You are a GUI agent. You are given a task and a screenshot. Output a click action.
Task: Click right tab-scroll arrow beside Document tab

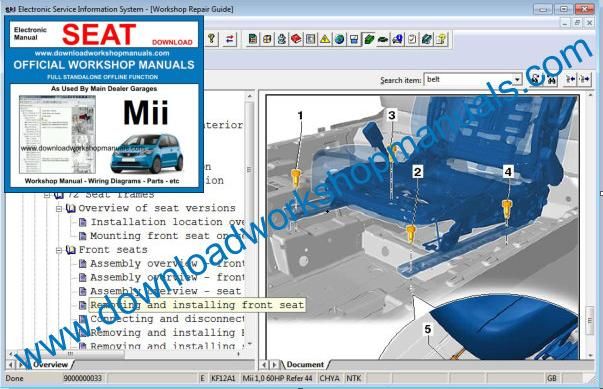pos(274,364)
